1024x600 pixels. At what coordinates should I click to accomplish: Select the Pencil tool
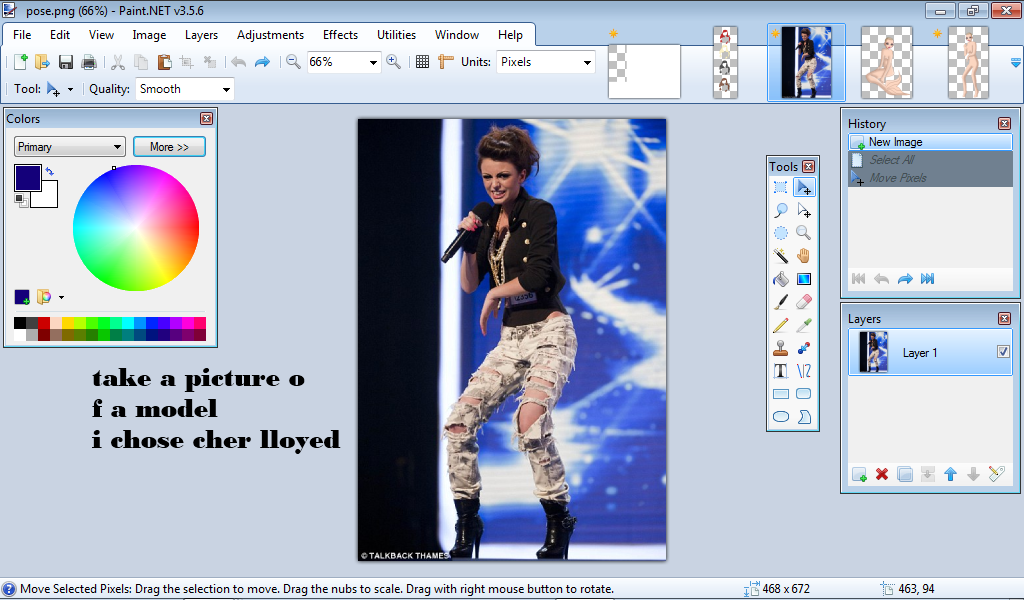(x=780, y=324)
